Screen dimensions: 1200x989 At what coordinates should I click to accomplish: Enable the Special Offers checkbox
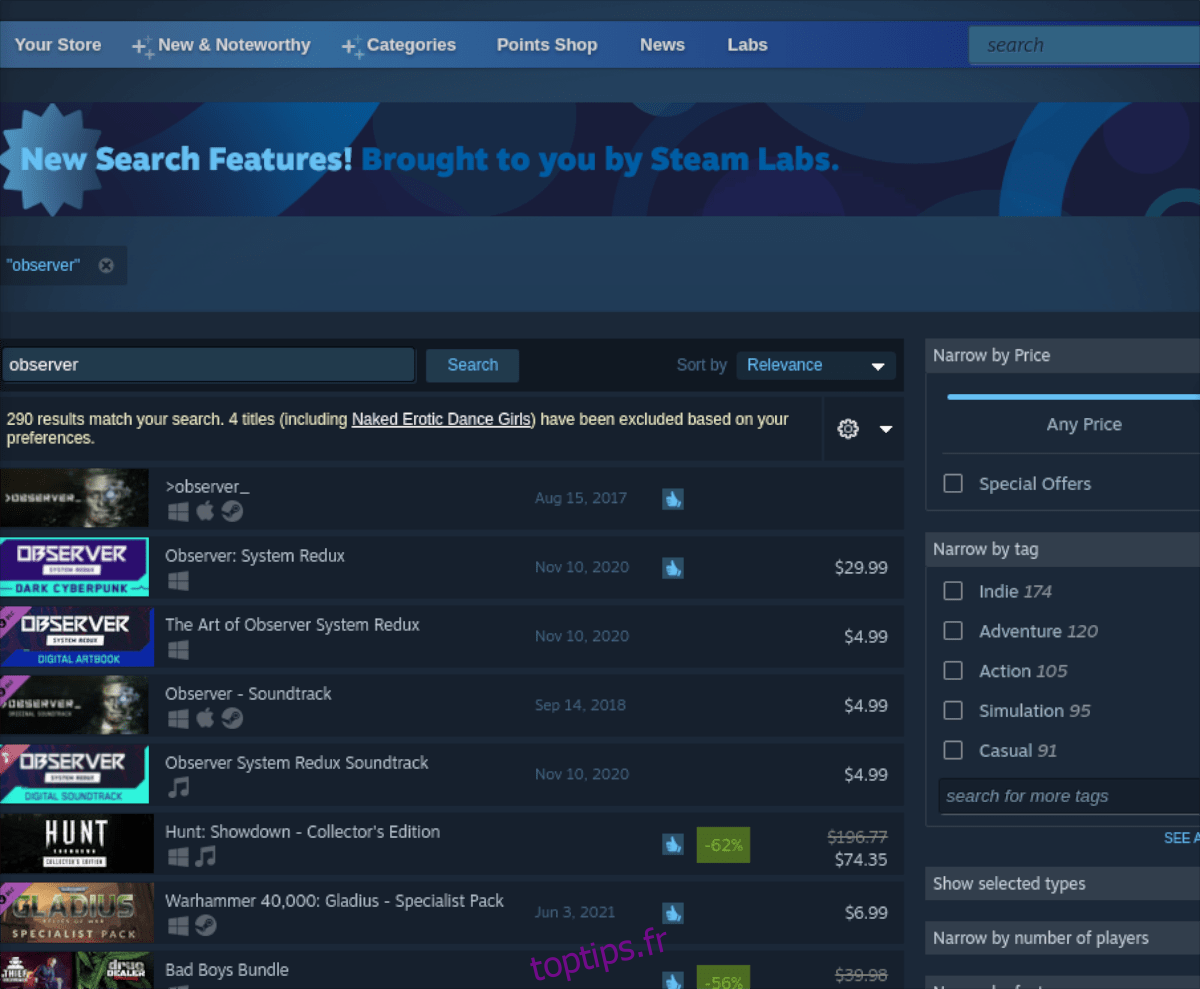coord(953,483)
